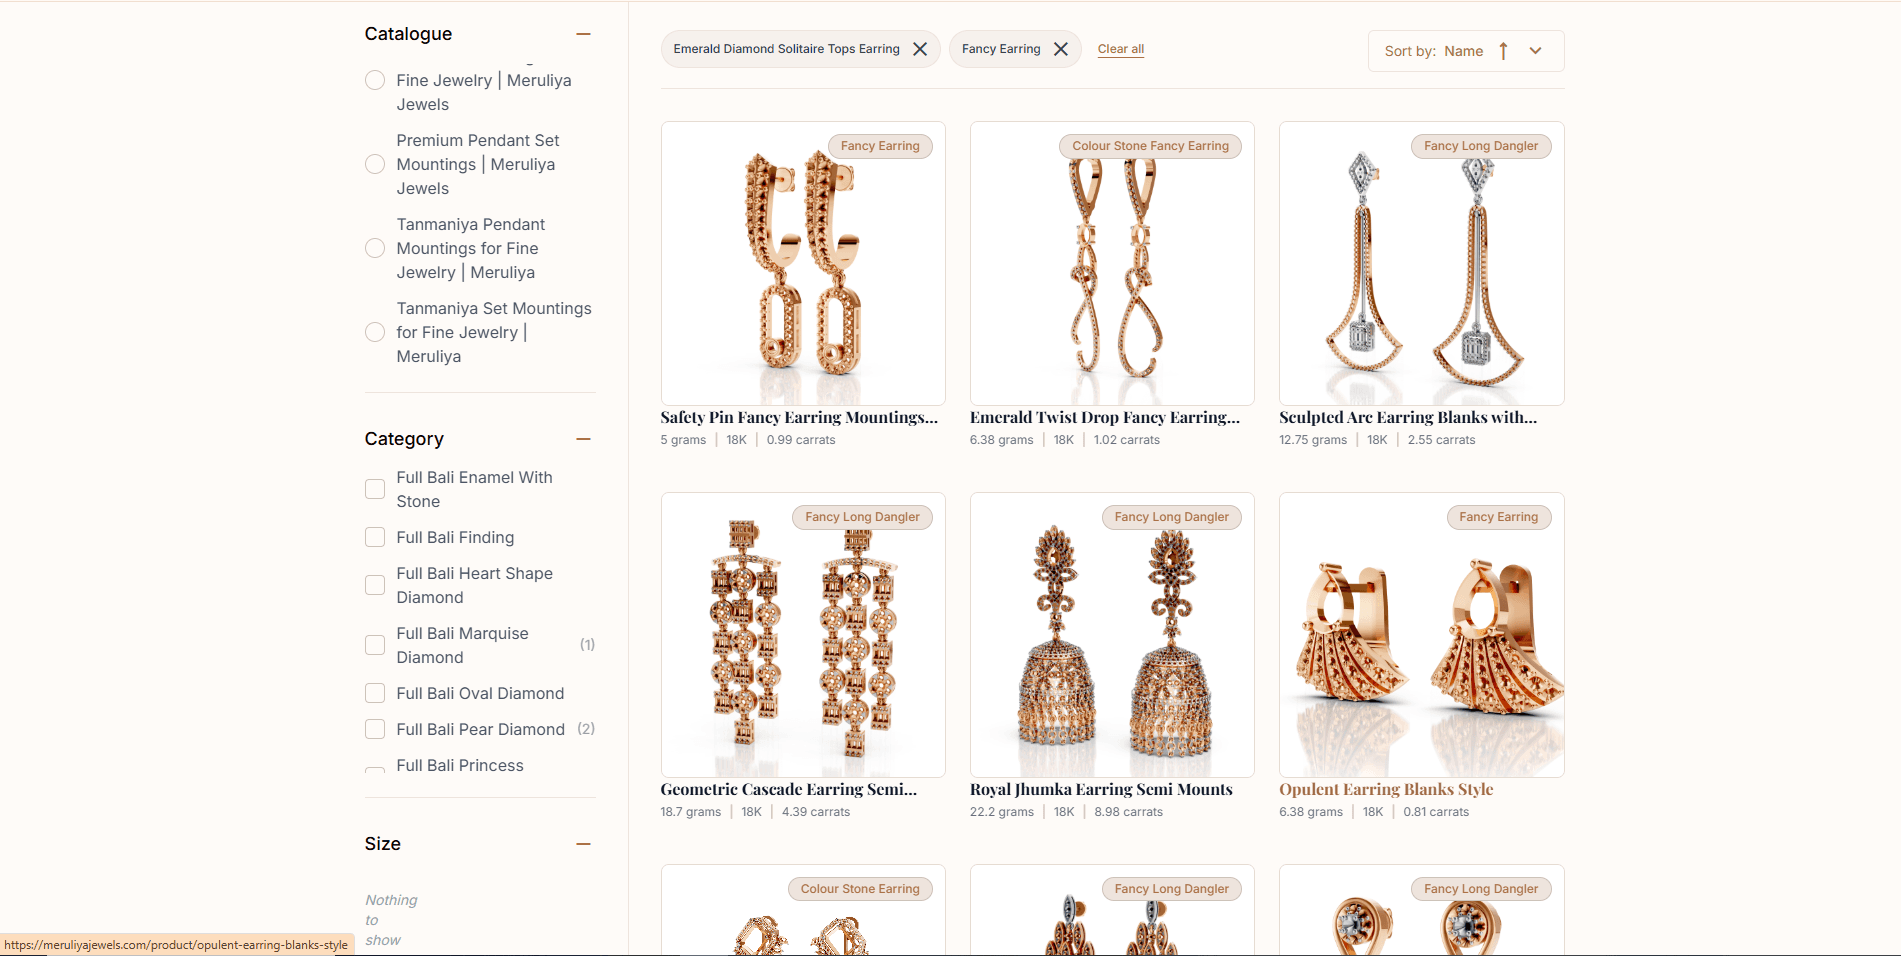Remove the Emerald Diamond Solitaire Tops Earring filter

pos(920,49)
